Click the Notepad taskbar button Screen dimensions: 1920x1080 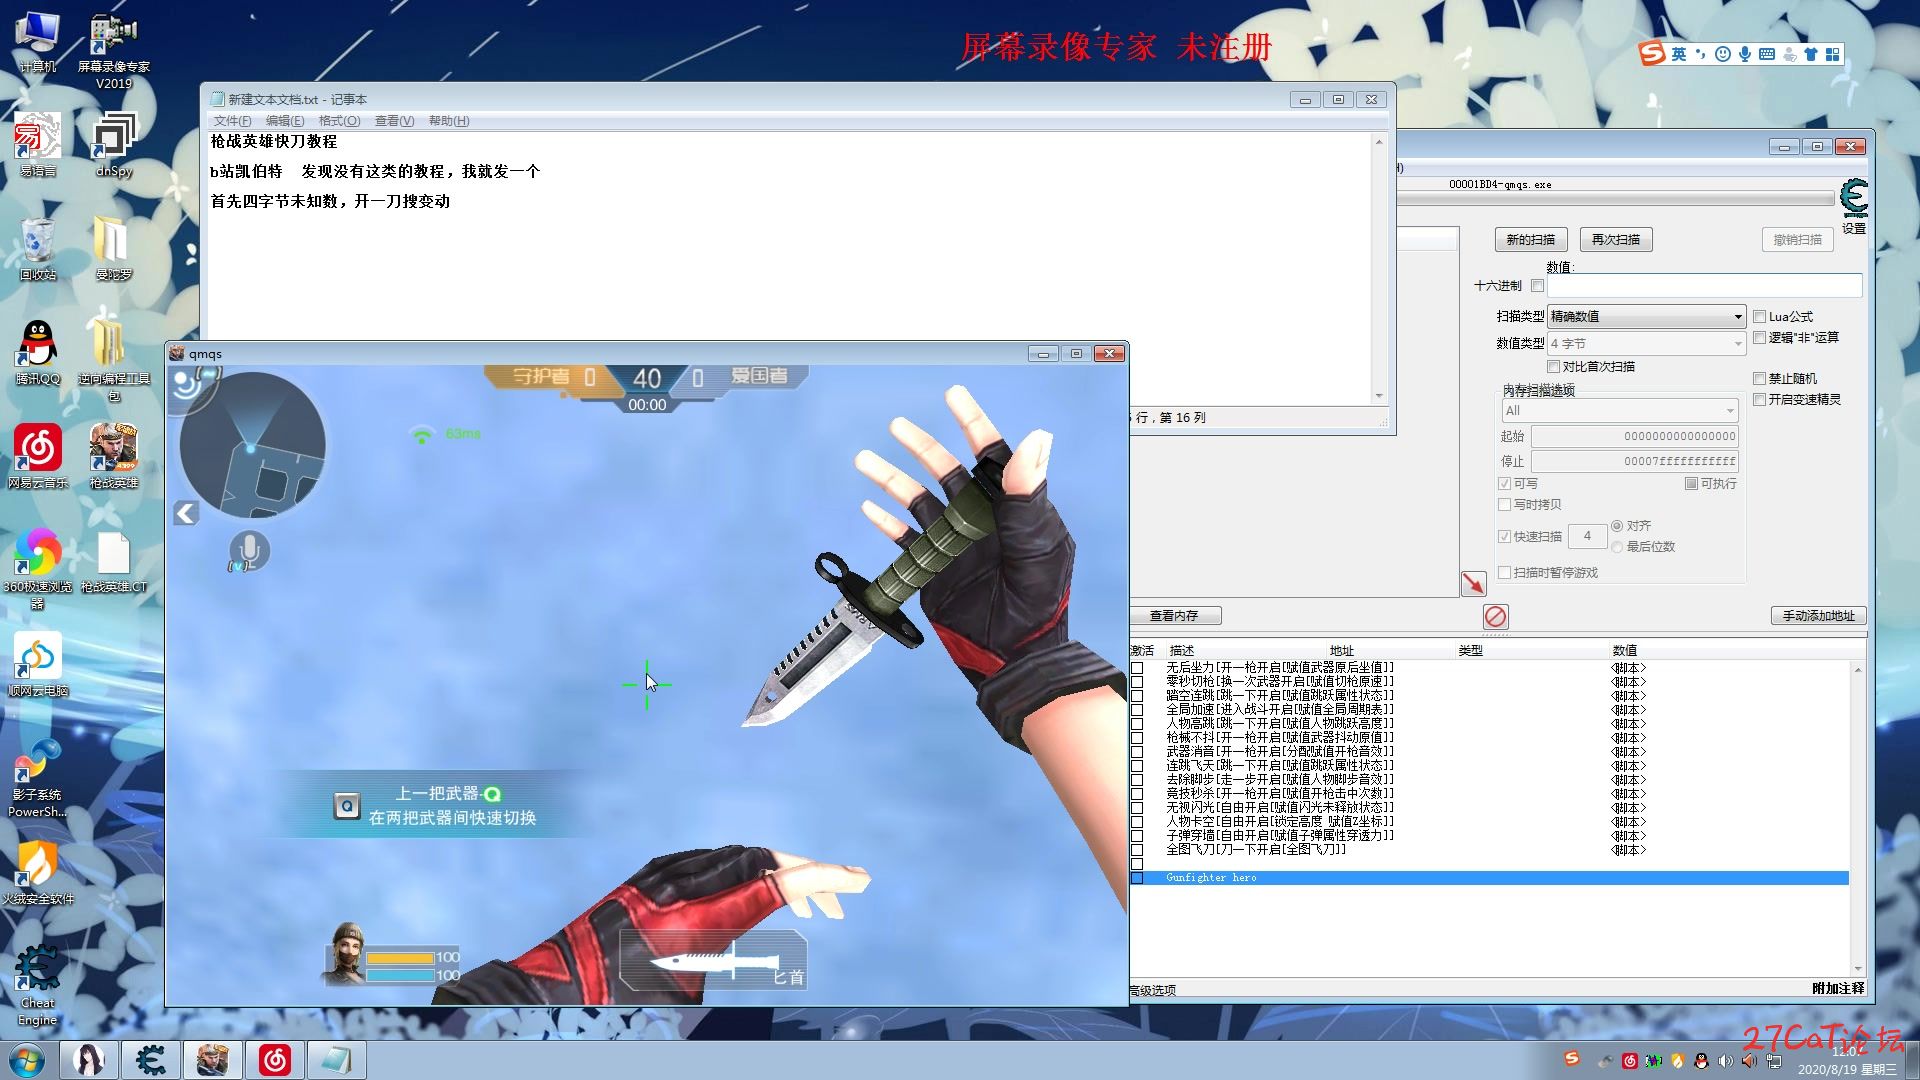click(337, 1060)
